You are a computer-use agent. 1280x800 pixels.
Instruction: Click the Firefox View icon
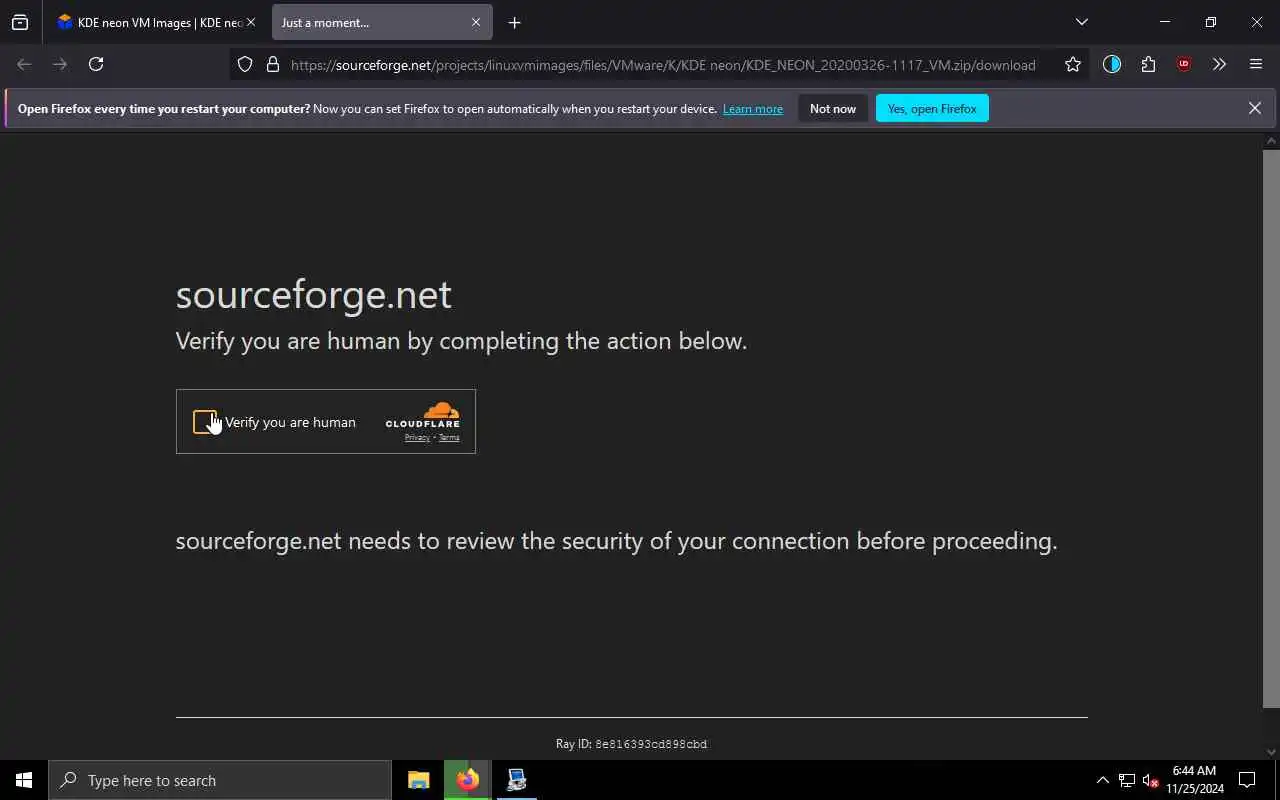click(x=20, y=22)
